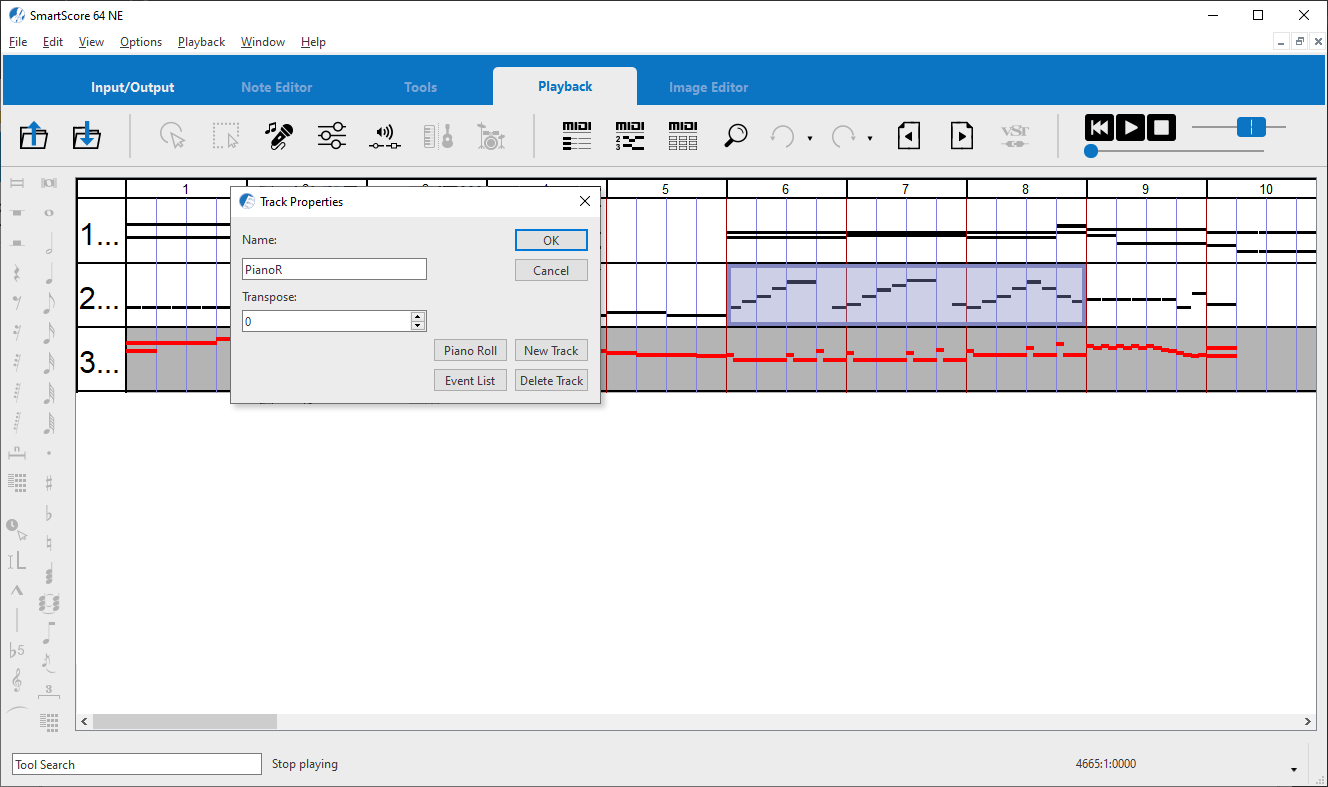Select the arrow pointer tool in toolbar

coord(173,135)
